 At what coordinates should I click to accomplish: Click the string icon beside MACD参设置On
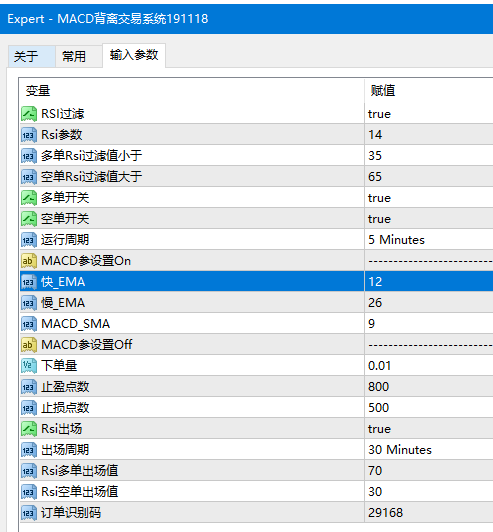[x=29, y=261]
